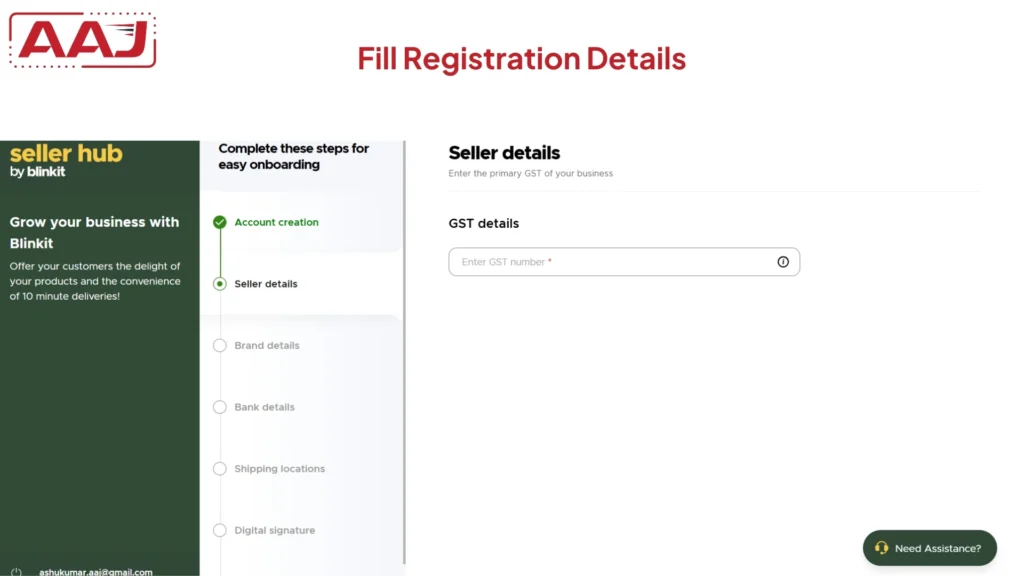Select the Brand details step circle

(x=220, y=345)
